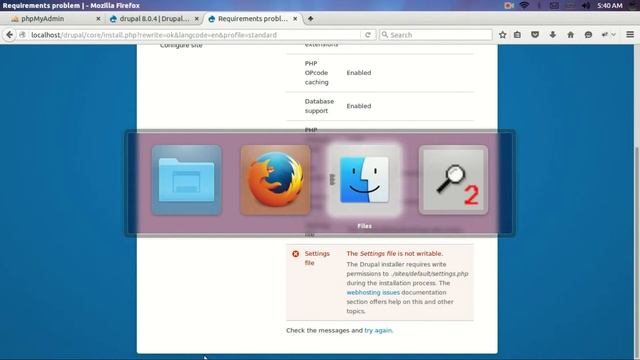This screenshot has height=360, width=640.
Task: Open the Wi-Fi network indicator
Action: [x=524, y=5]
